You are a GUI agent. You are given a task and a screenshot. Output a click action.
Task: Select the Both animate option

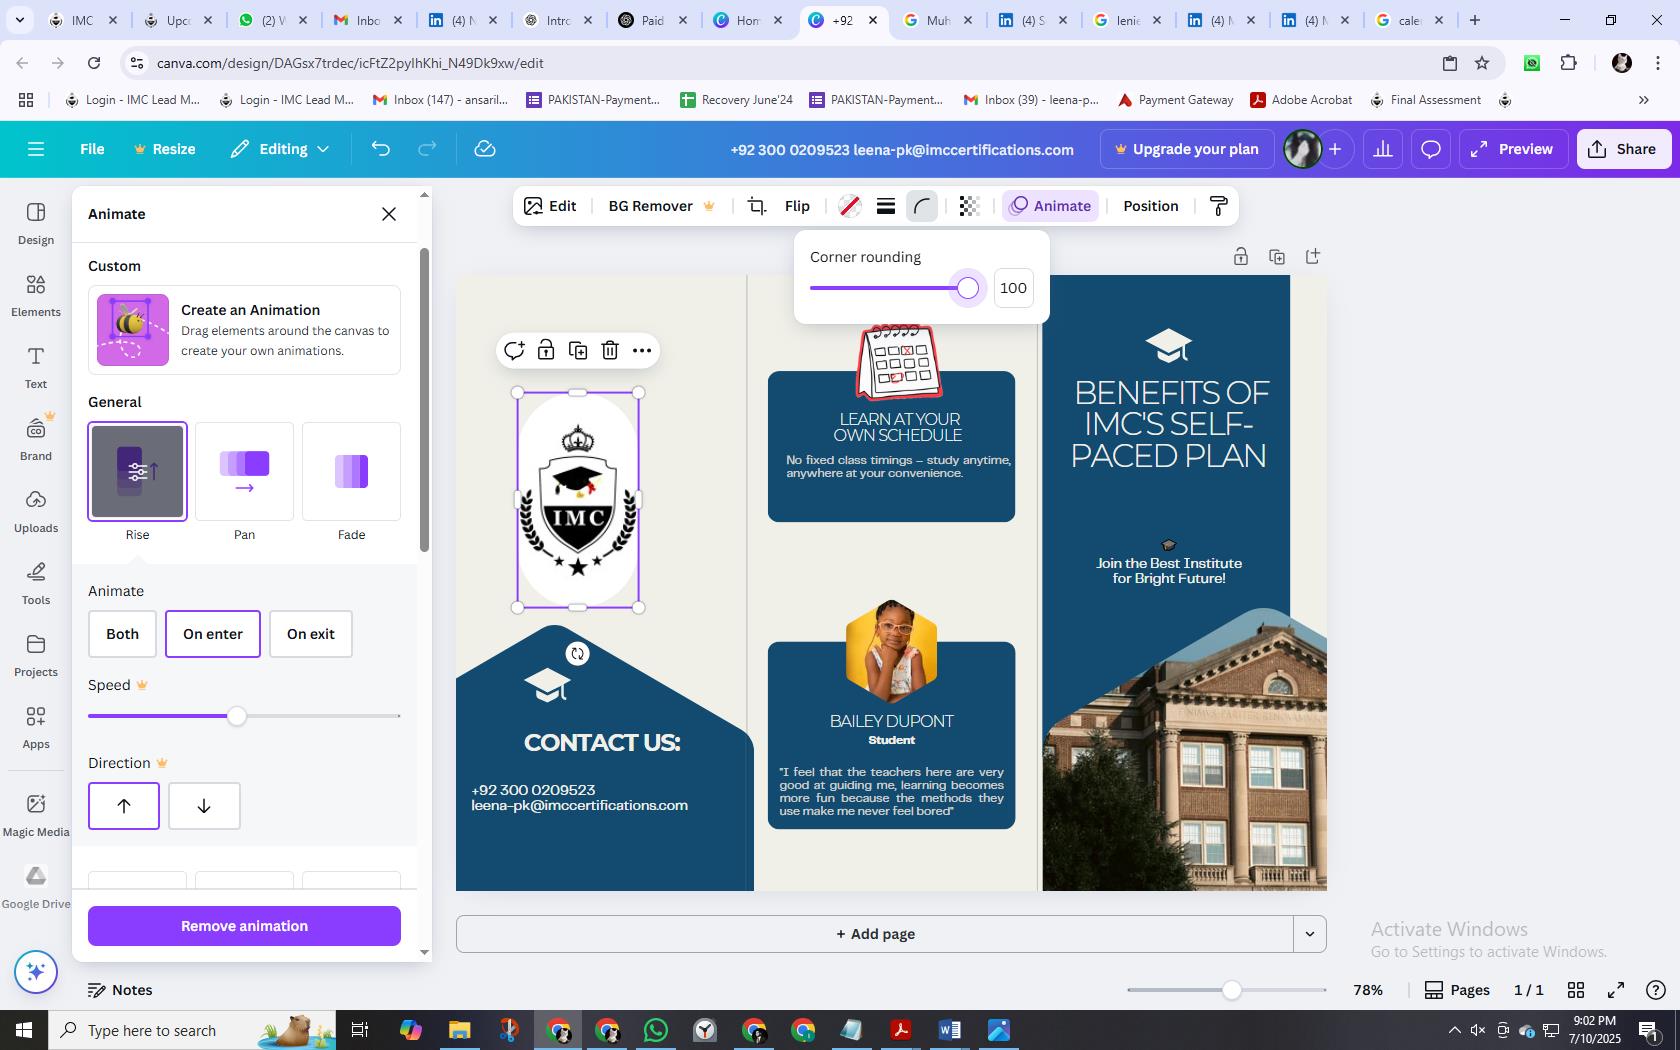(122, 634)
